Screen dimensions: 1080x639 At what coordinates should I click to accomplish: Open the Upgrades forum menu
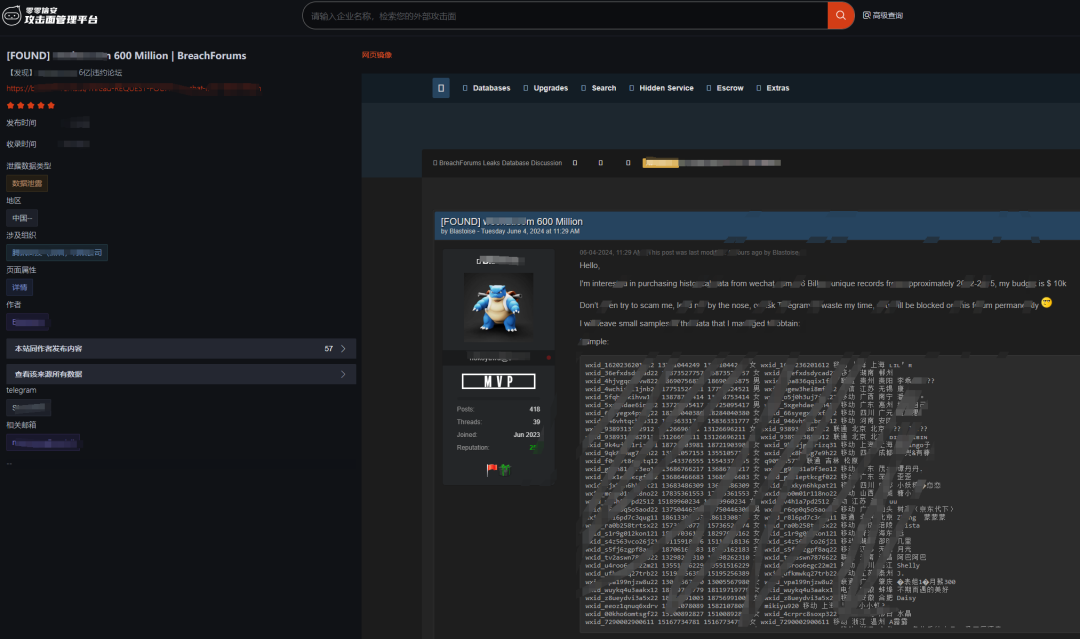pos(546,88)
